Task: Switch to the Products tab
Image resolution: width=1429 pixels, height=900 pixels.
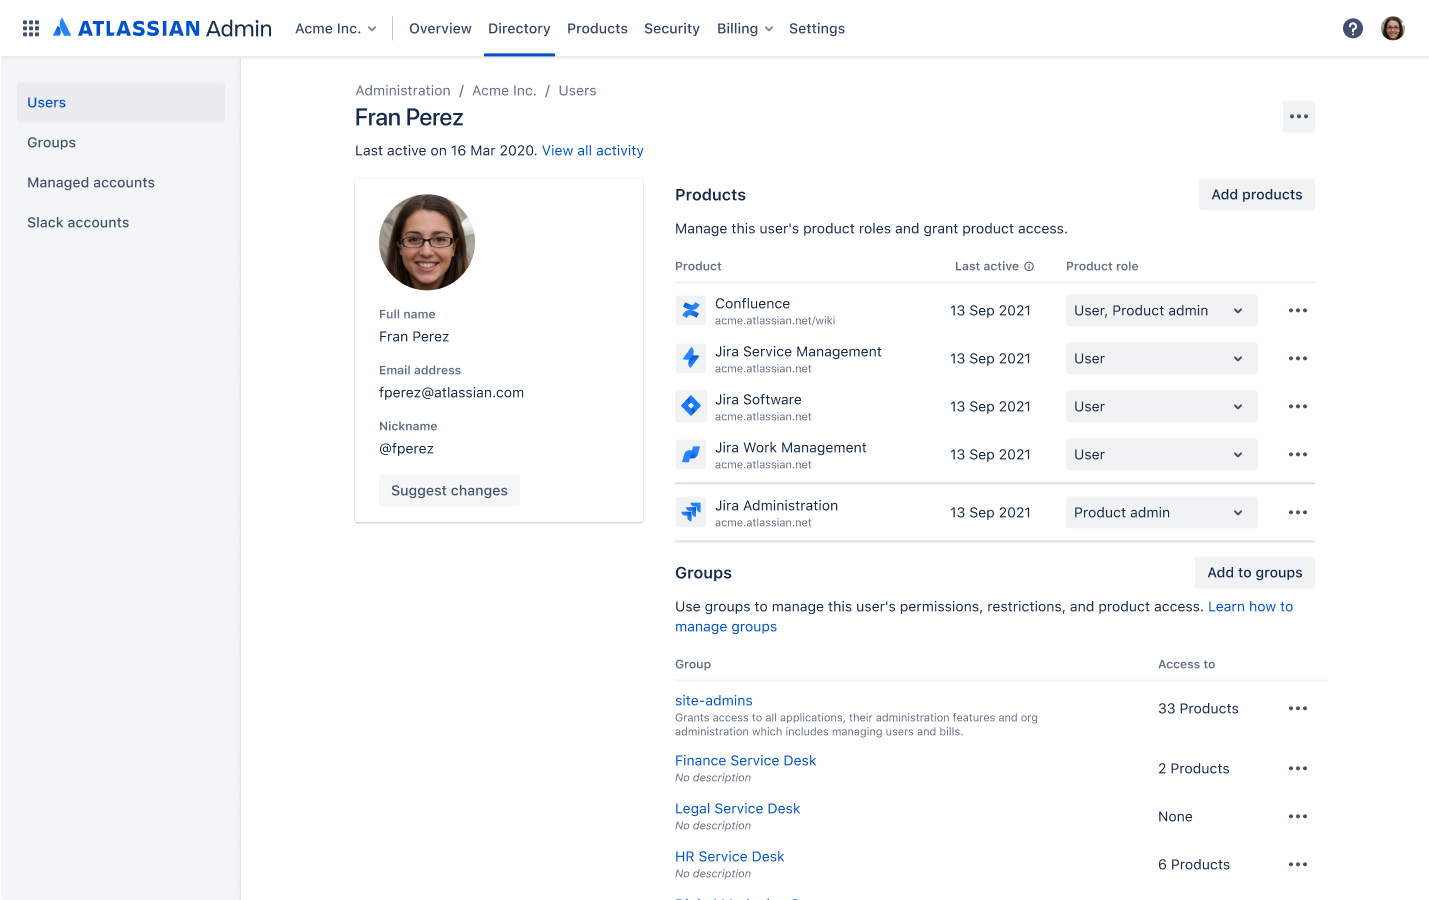Action: [597, 28]
